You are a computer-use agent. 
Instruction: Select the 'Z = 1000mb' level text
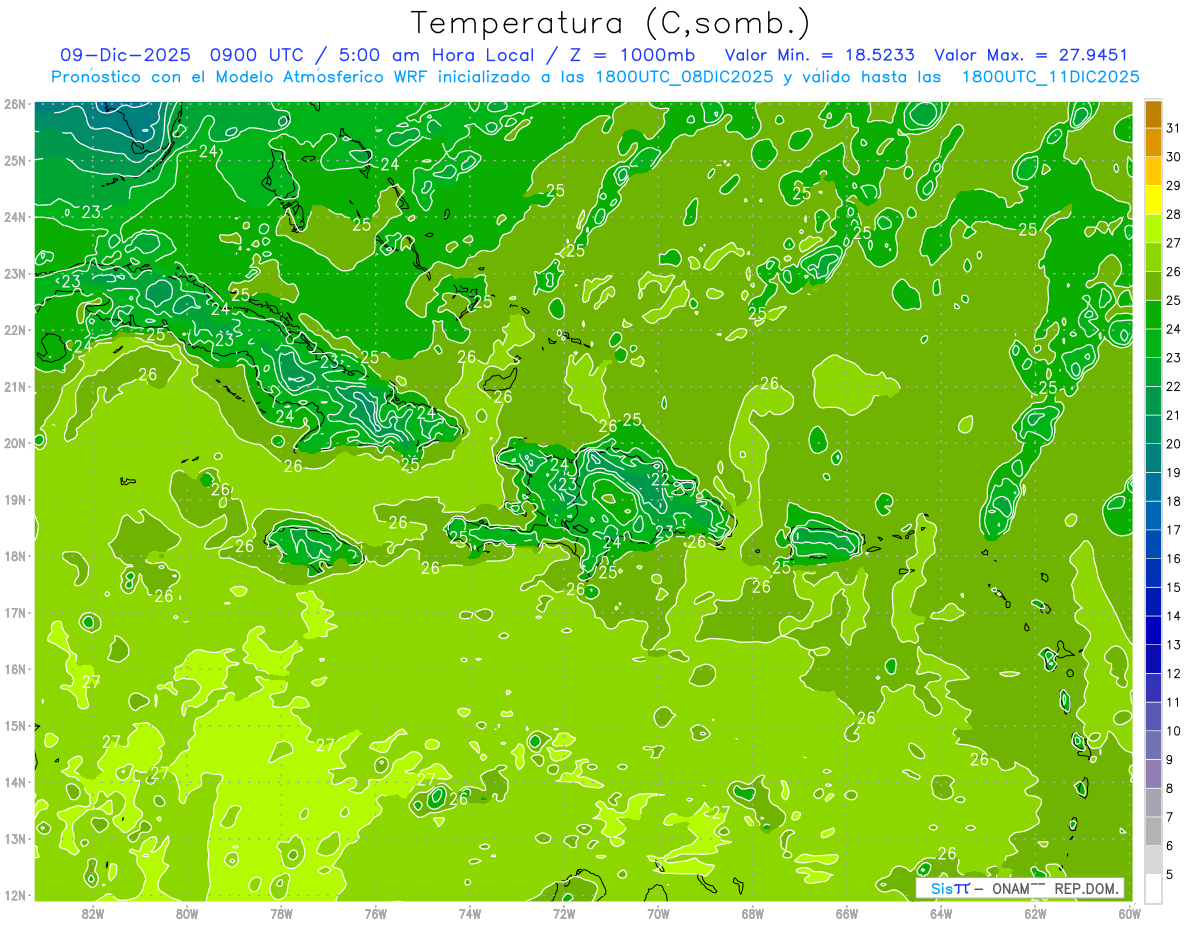633,56
